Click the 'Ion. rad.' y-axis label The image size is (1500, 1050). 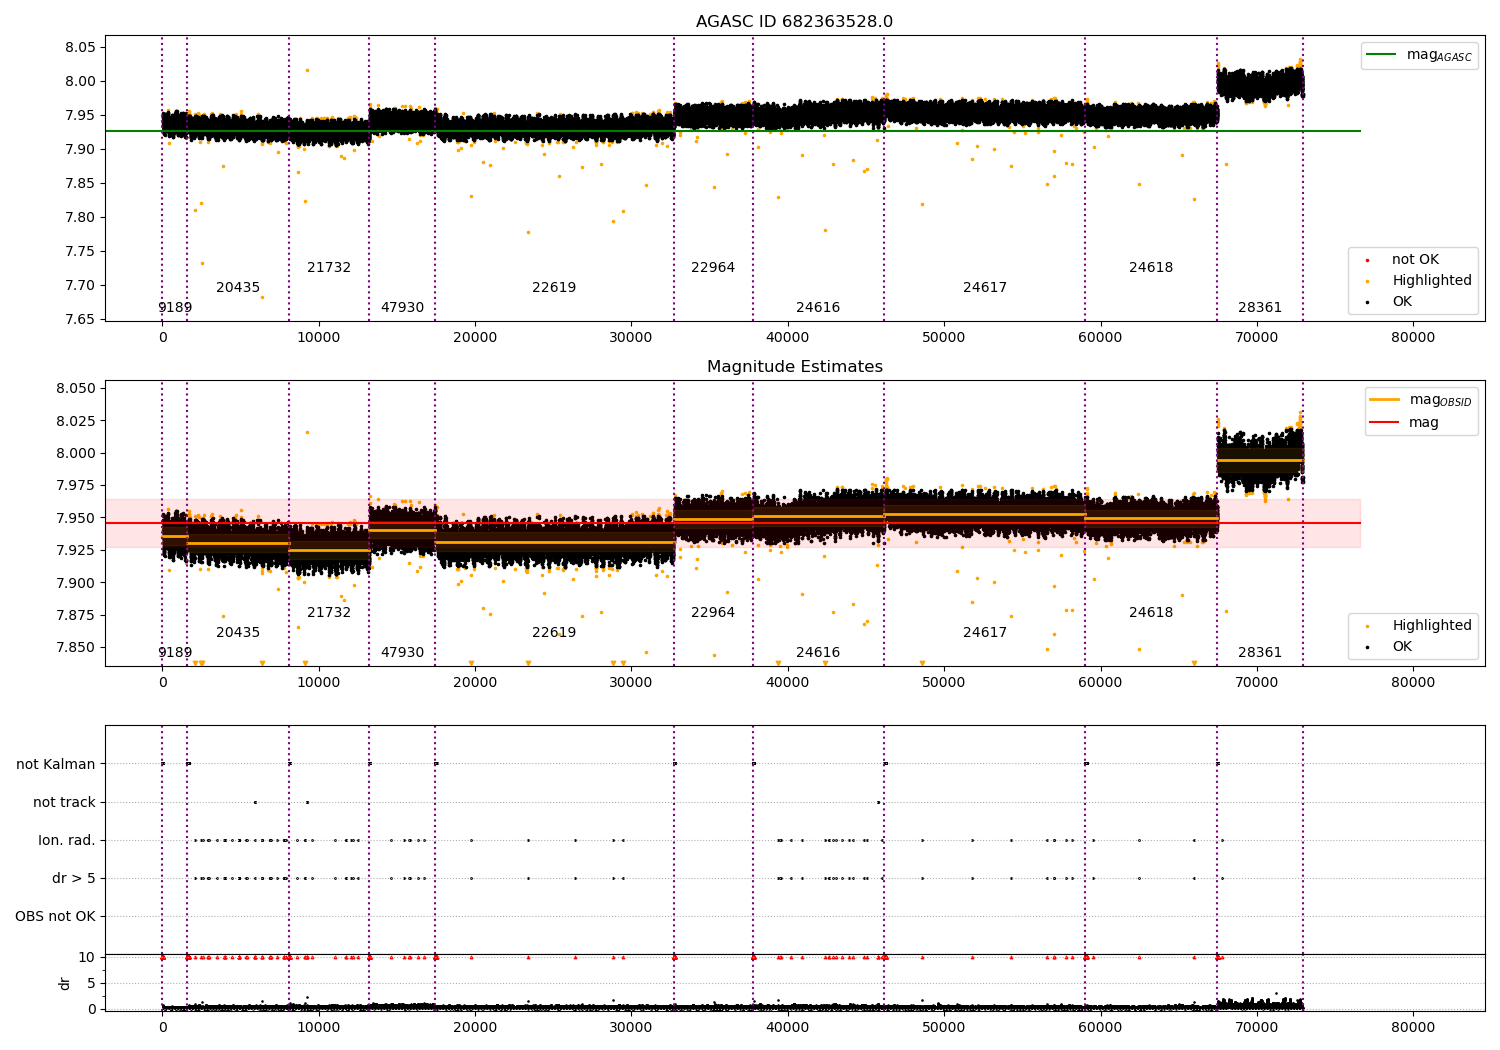click(x=67, y=841)
